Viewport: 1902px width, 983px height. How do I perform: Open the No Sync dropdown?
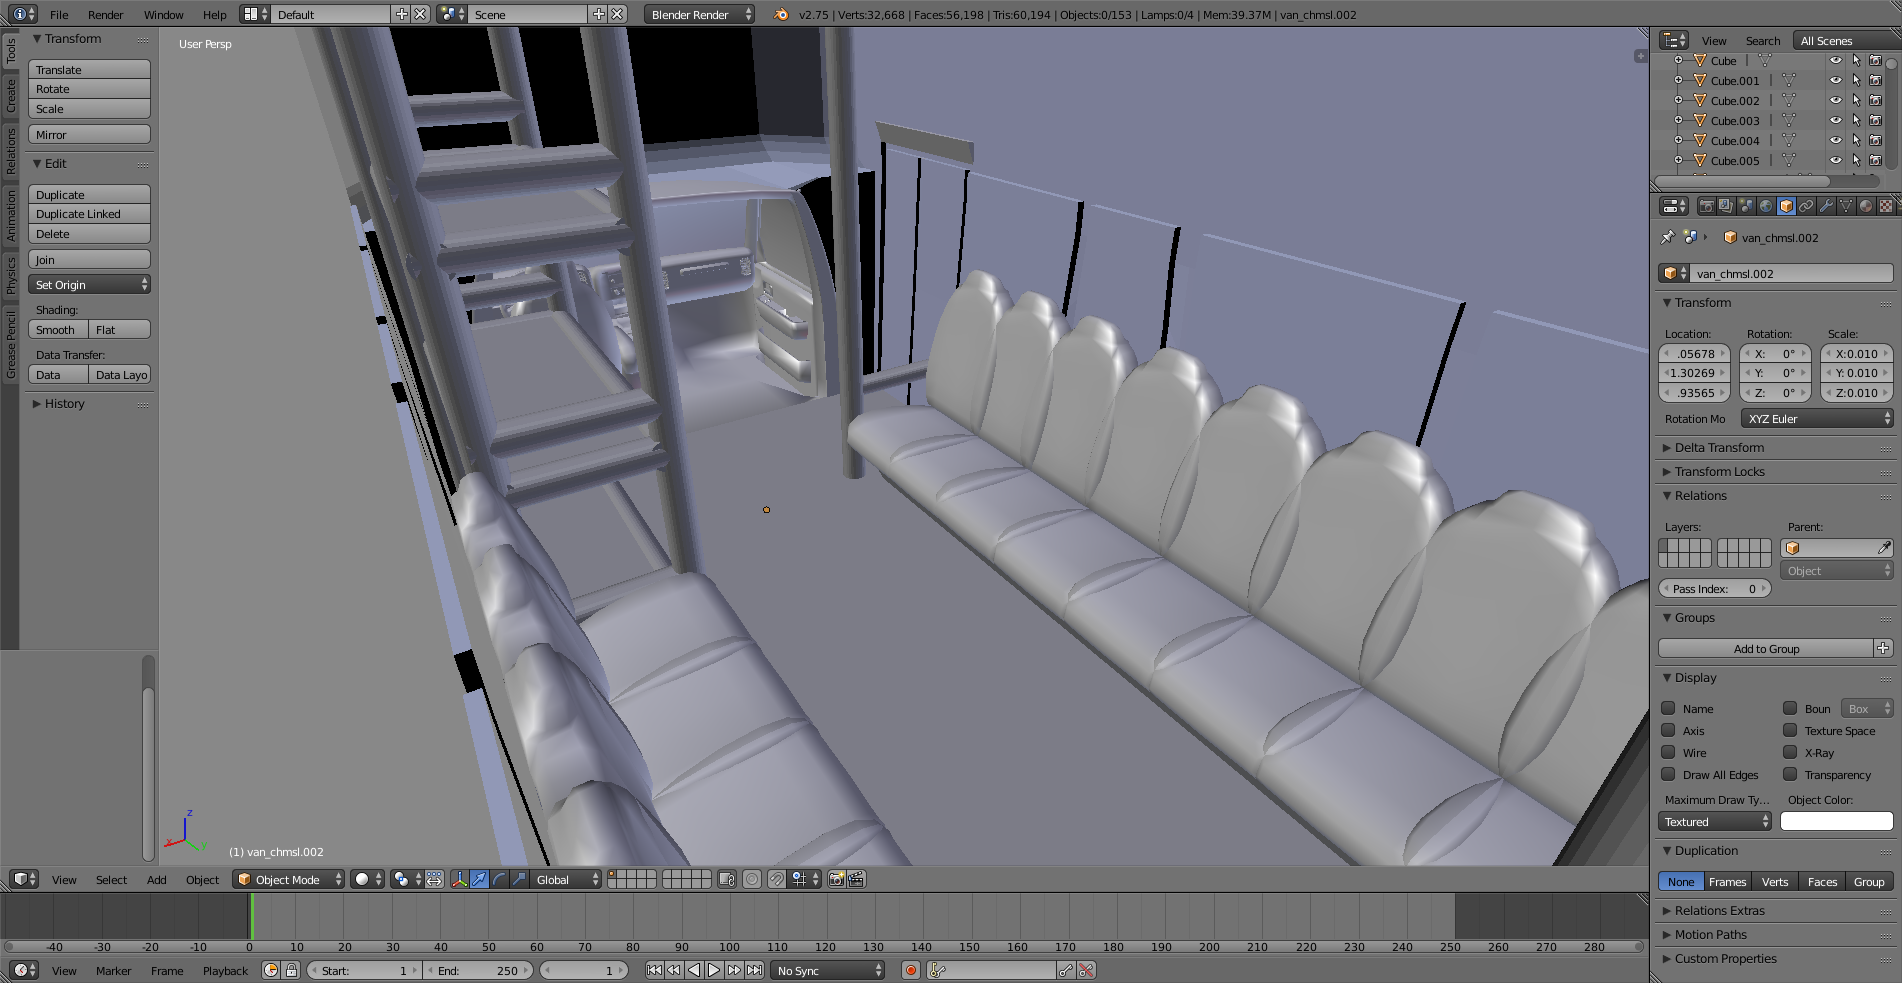coord(829,970)
